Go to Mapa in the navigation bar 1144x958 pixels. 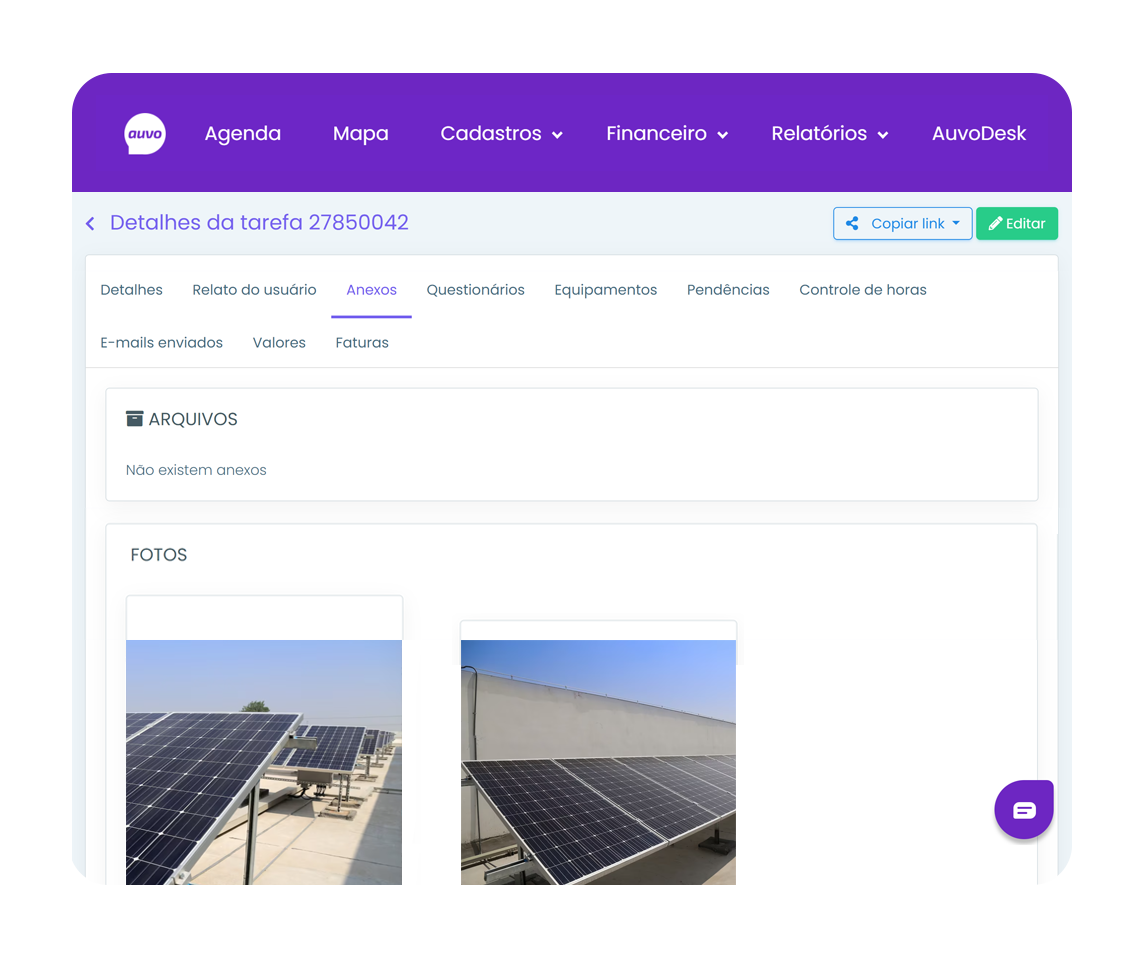click(360, 134)
